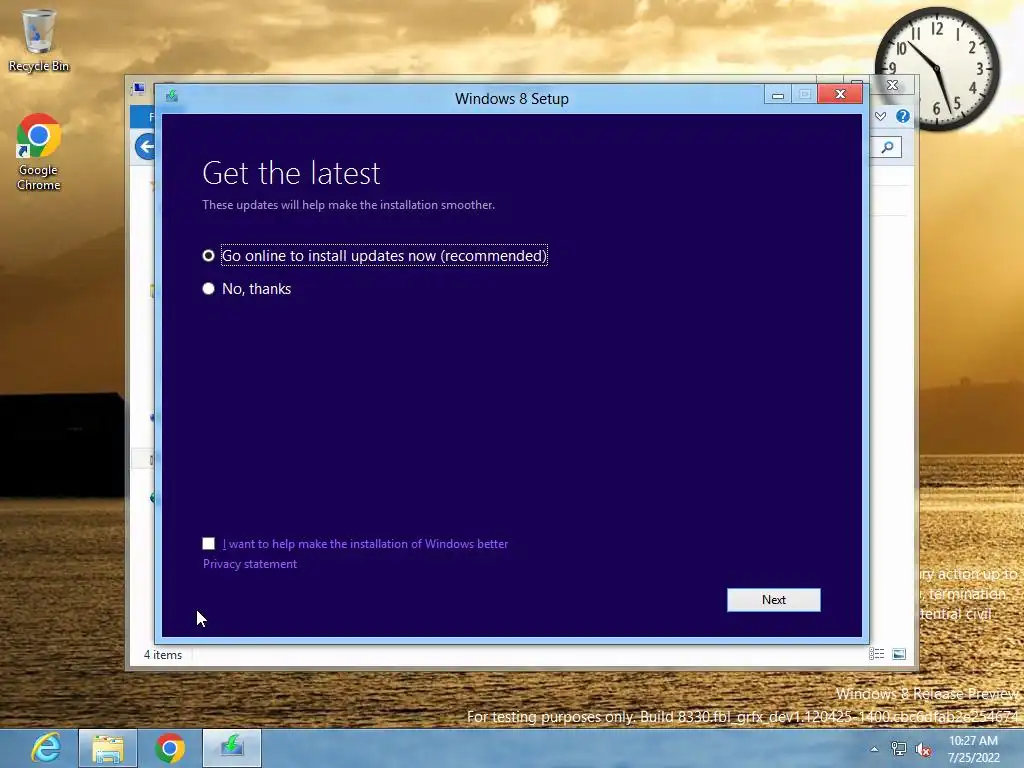Expand the Explorer ribbon chevron

coord(880,116)
